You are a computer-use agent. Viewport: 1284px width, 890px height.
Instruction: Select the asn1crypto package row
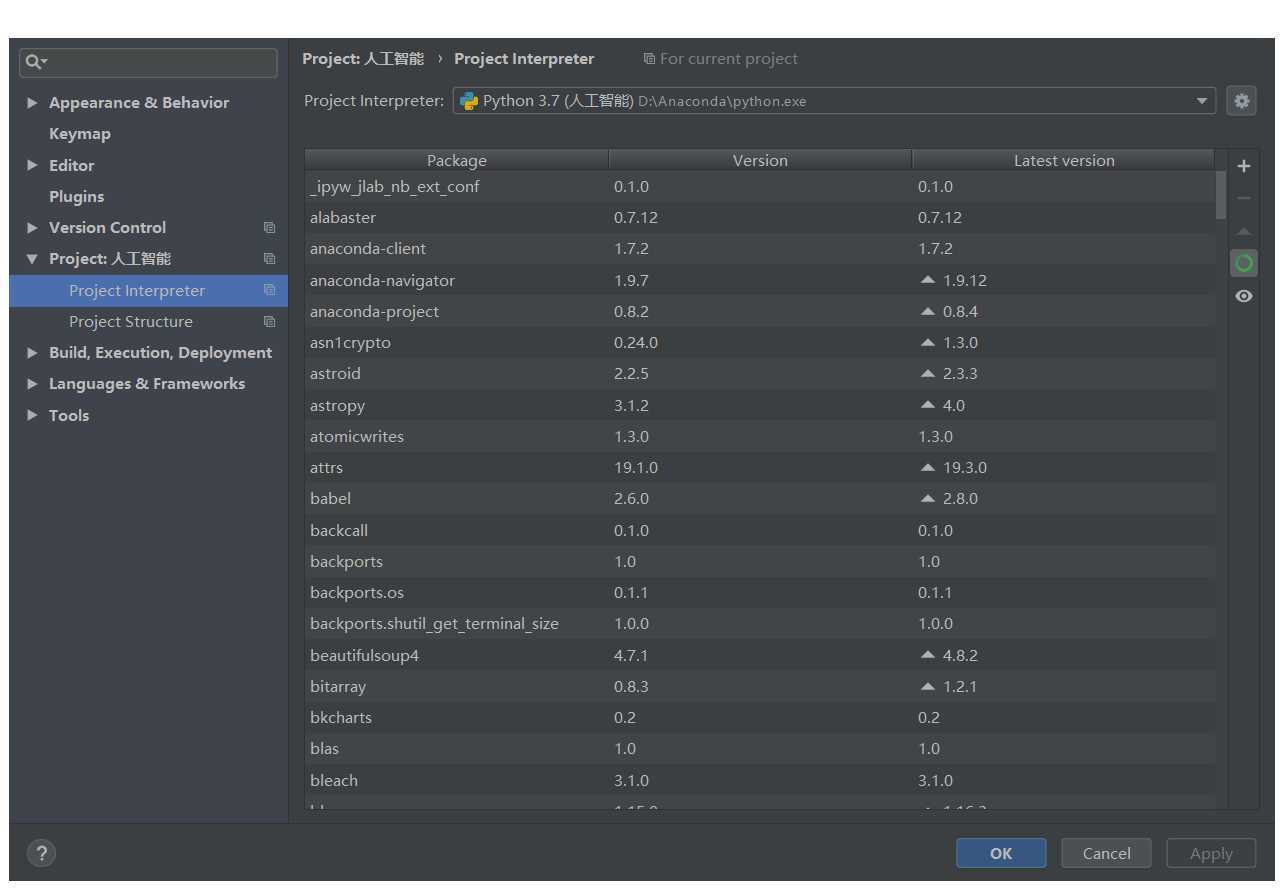click(760, 342)
